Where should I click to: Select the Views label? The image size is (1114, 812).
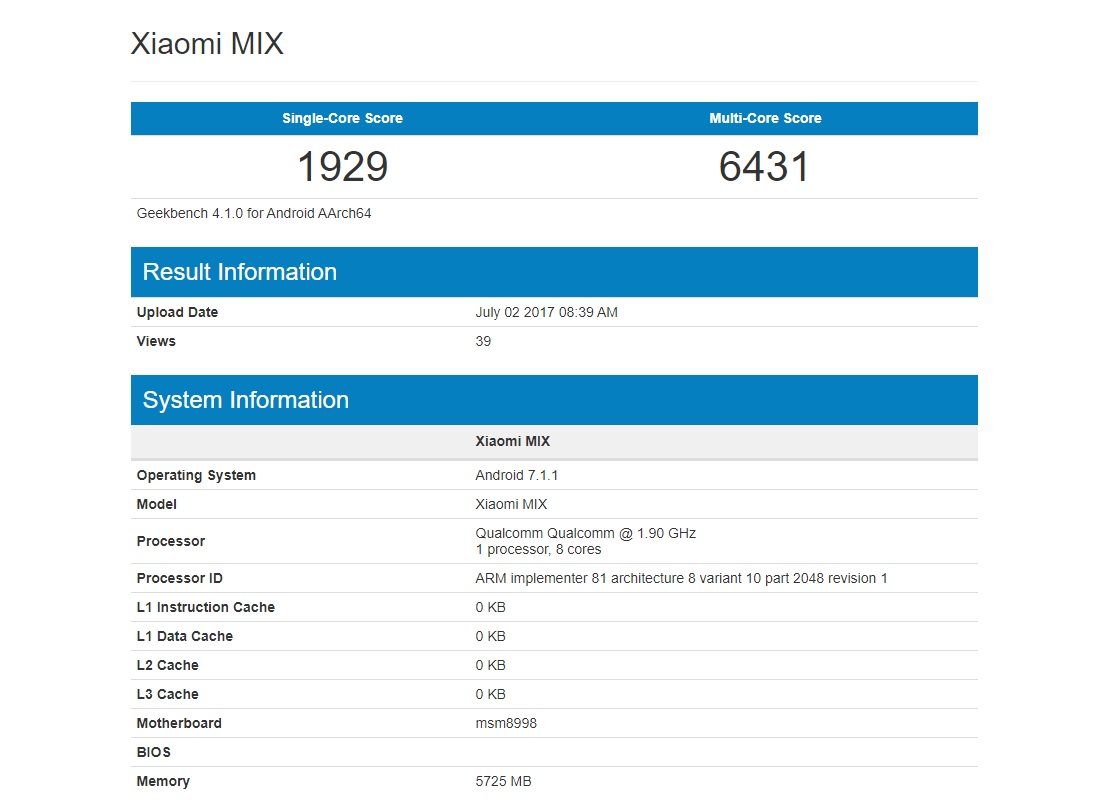[156, 342]
